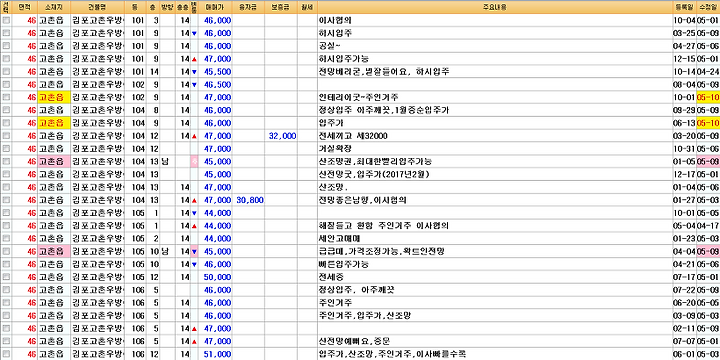The image size is (720, 360).
Task: Click the 산전망예뻐요,중문 description cell
Action: [x=494, y=342]
